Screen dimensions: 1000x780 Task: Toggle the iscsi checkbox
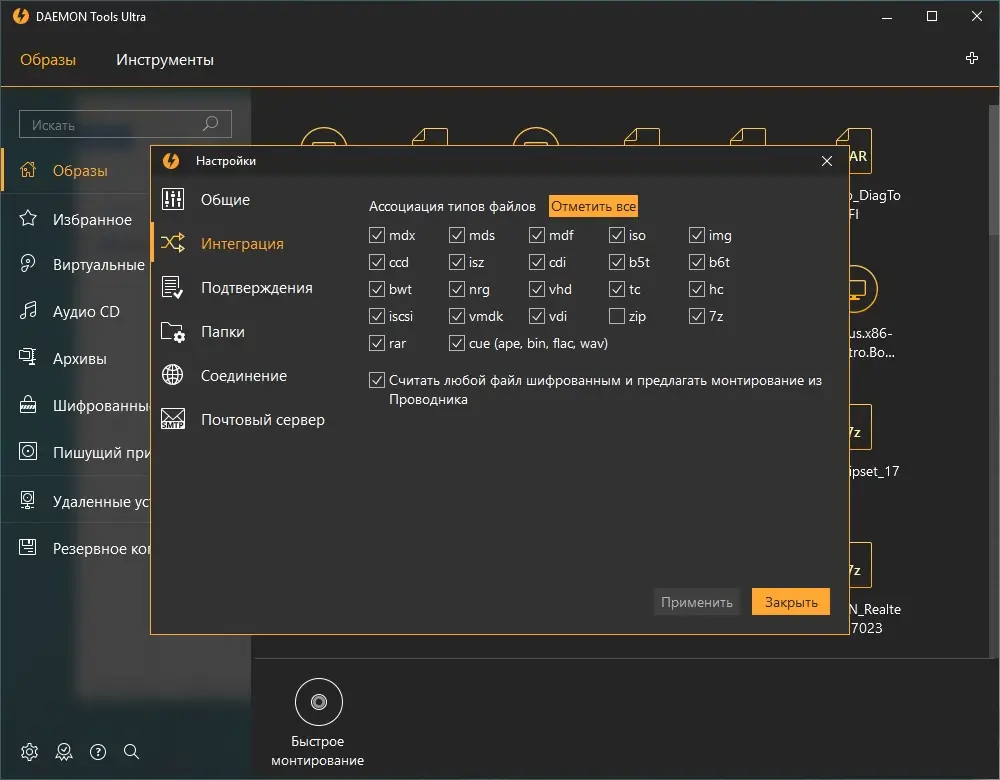(377, 316)
